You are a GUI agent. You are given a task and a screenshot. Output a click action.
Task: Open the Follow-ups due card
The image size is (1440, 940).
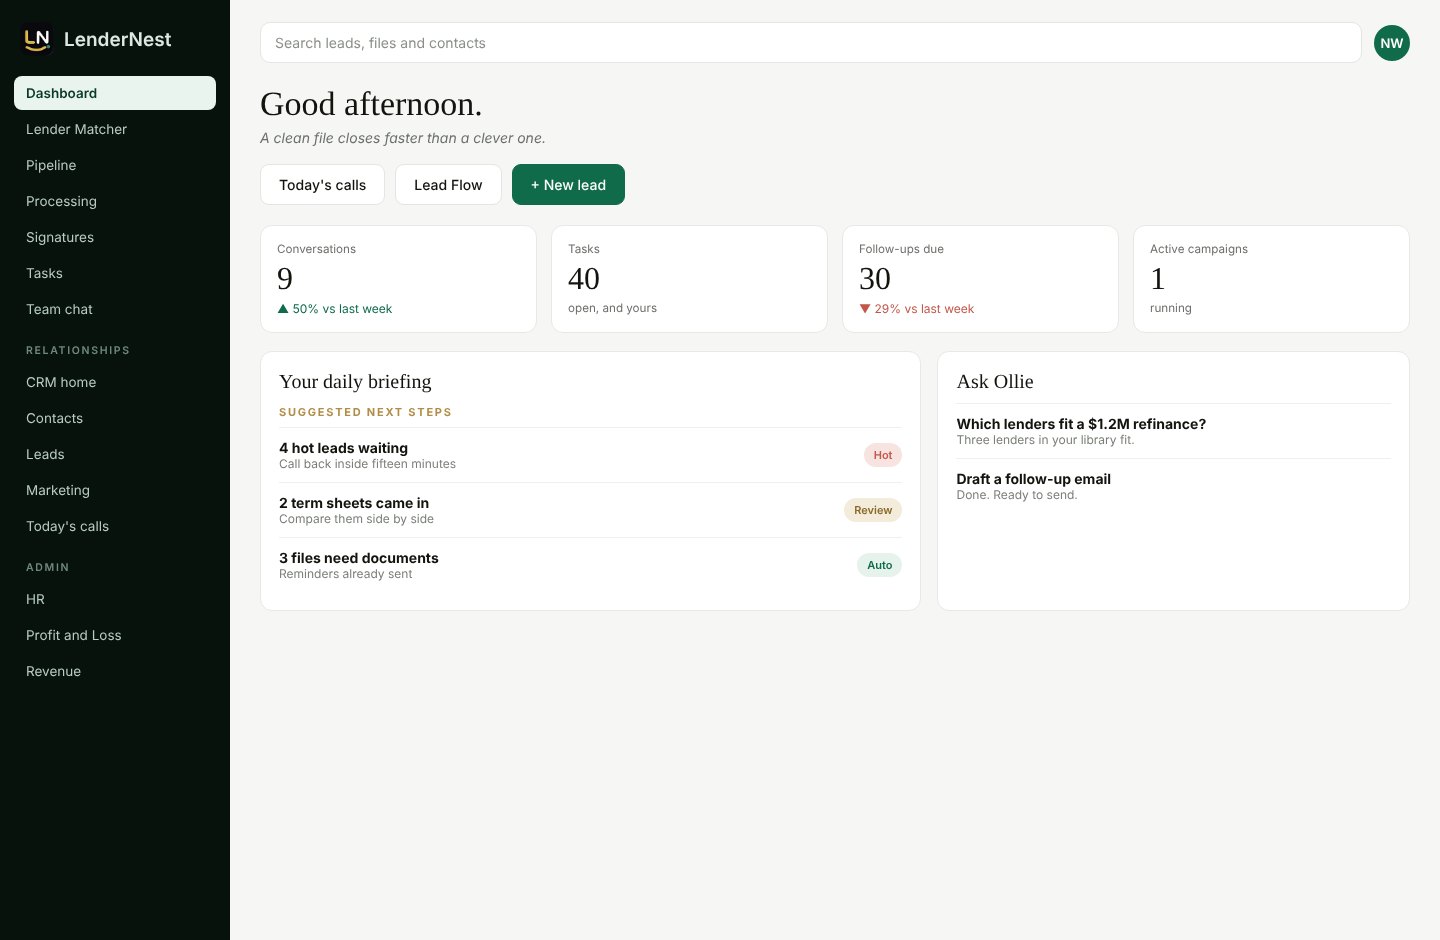(980, 279)
